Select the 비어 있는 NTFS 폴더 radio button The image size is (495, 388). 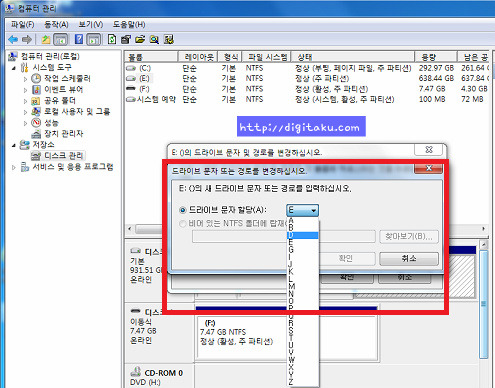coord(182,224)
